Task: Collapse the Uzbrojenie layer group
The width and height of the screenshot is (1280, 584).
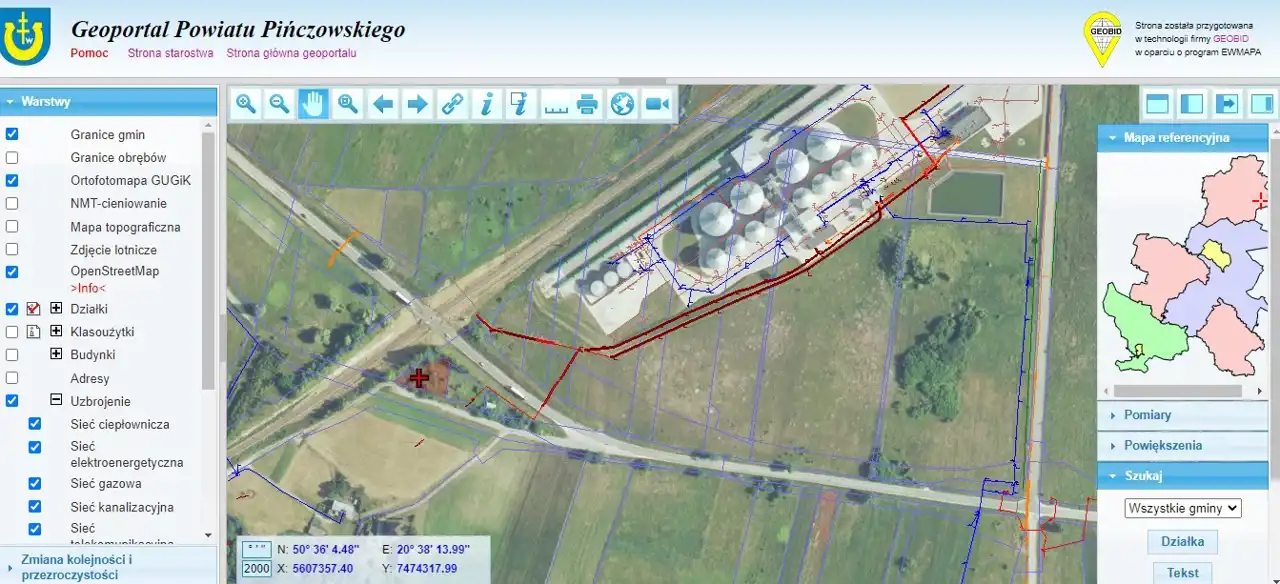Action: pyautogui.click(x=56, y=401)
